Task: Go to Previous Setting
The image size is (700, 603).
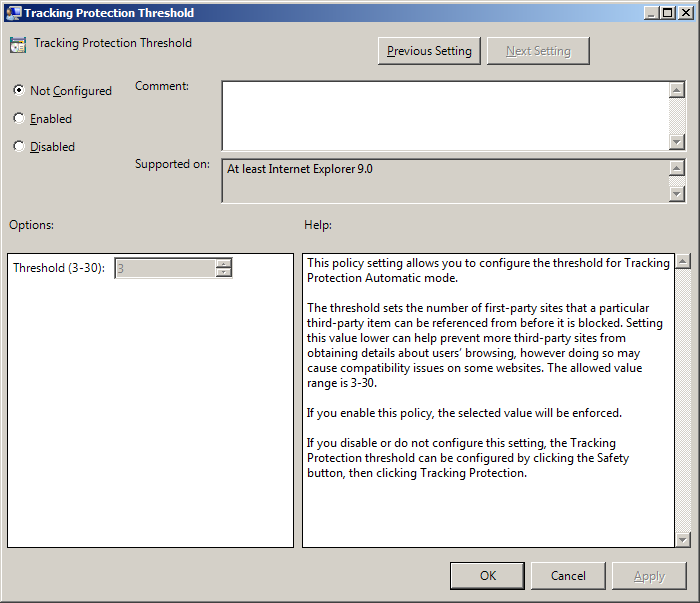Action: [x=430, y=51]
